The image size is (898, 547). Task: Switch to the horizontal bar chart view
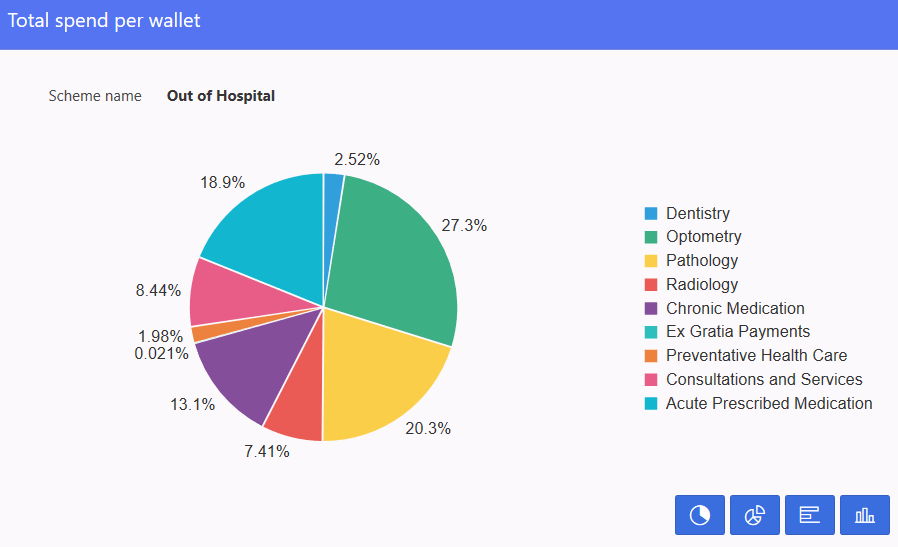810,515
